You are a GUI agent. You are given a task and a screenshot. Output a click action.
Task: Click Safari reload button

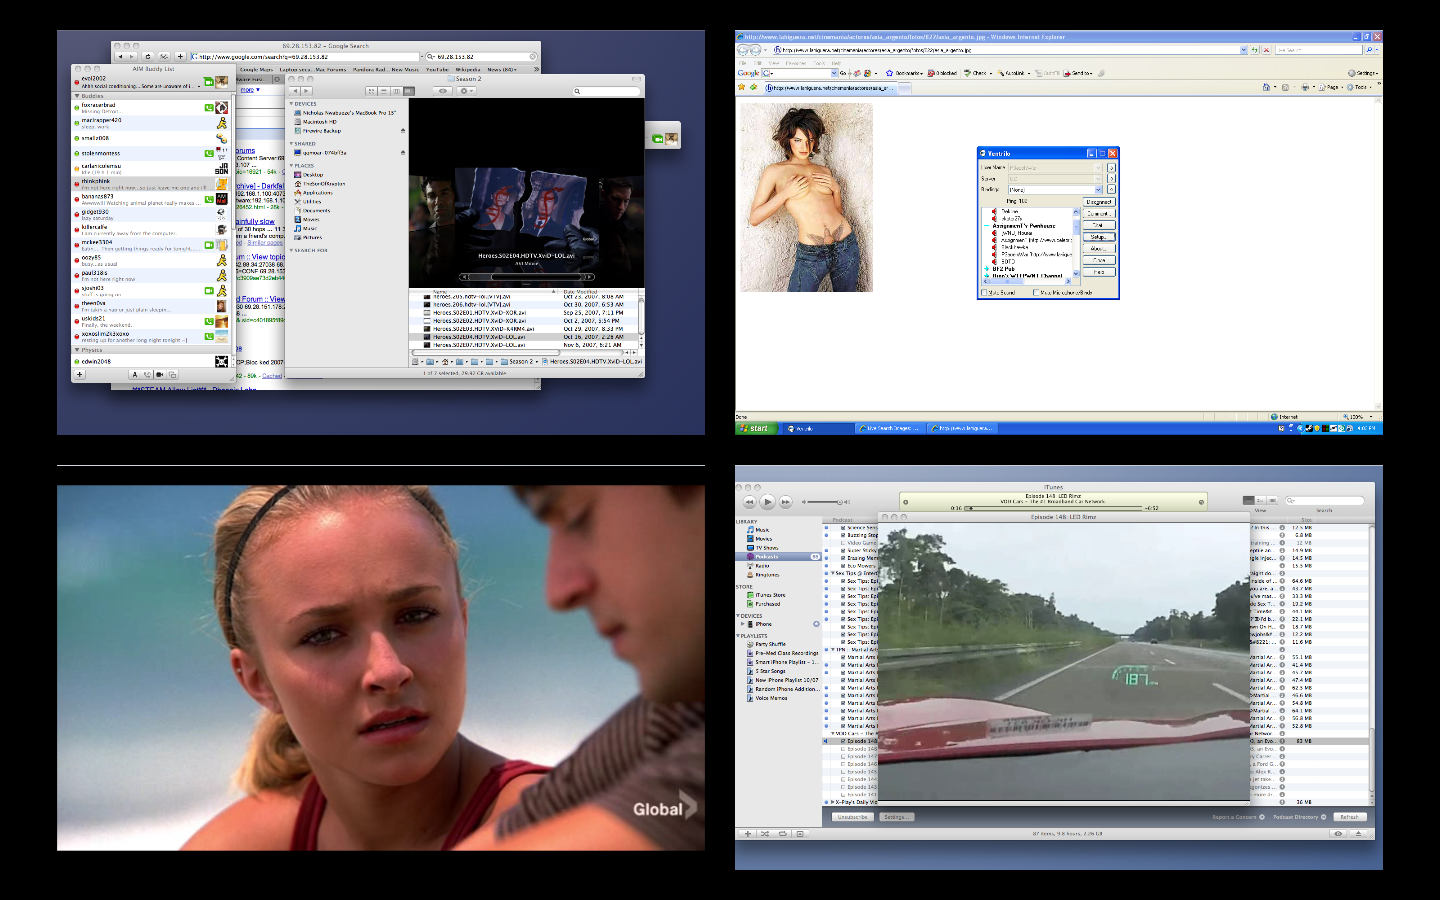tap(148, 57)
